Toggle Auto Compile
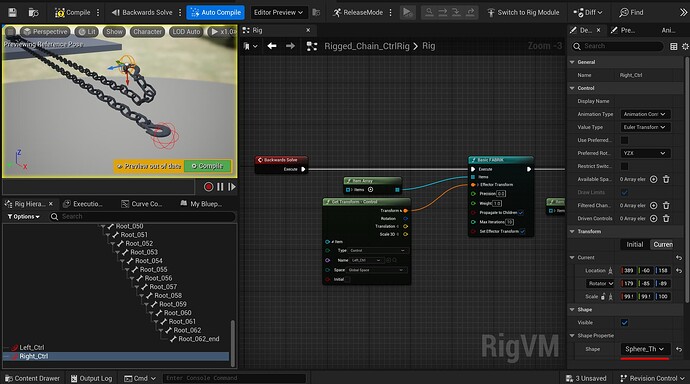 point(216,12)
